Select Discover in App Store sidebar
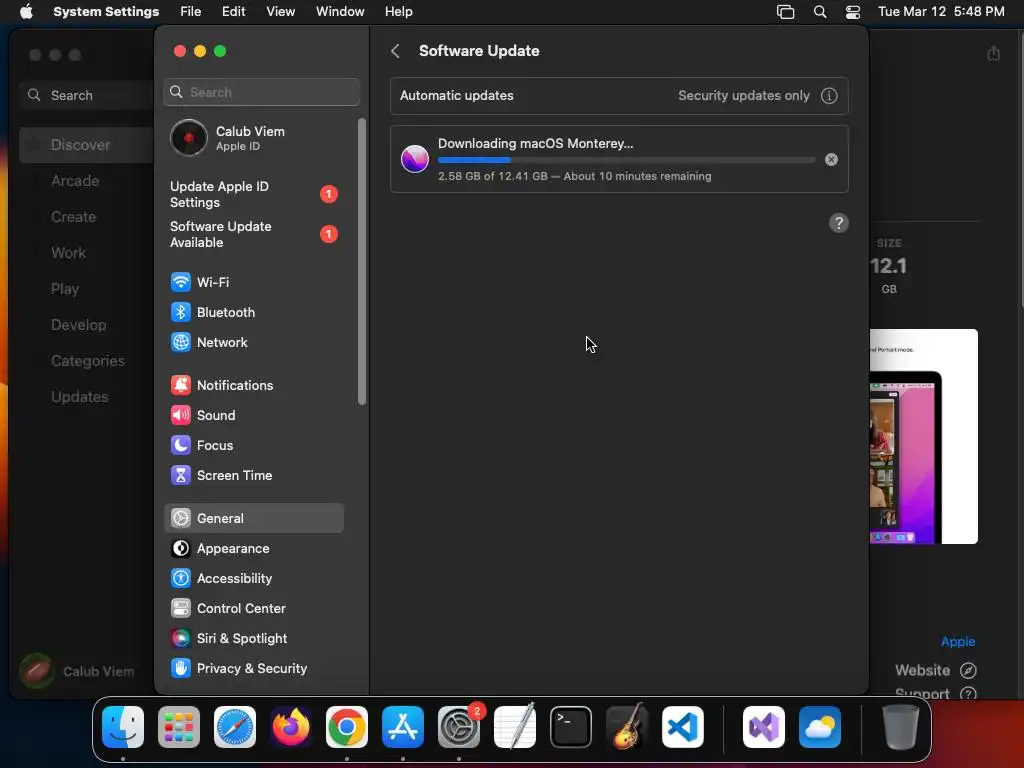Screen dimensions: 1024x768 [86, 145]
